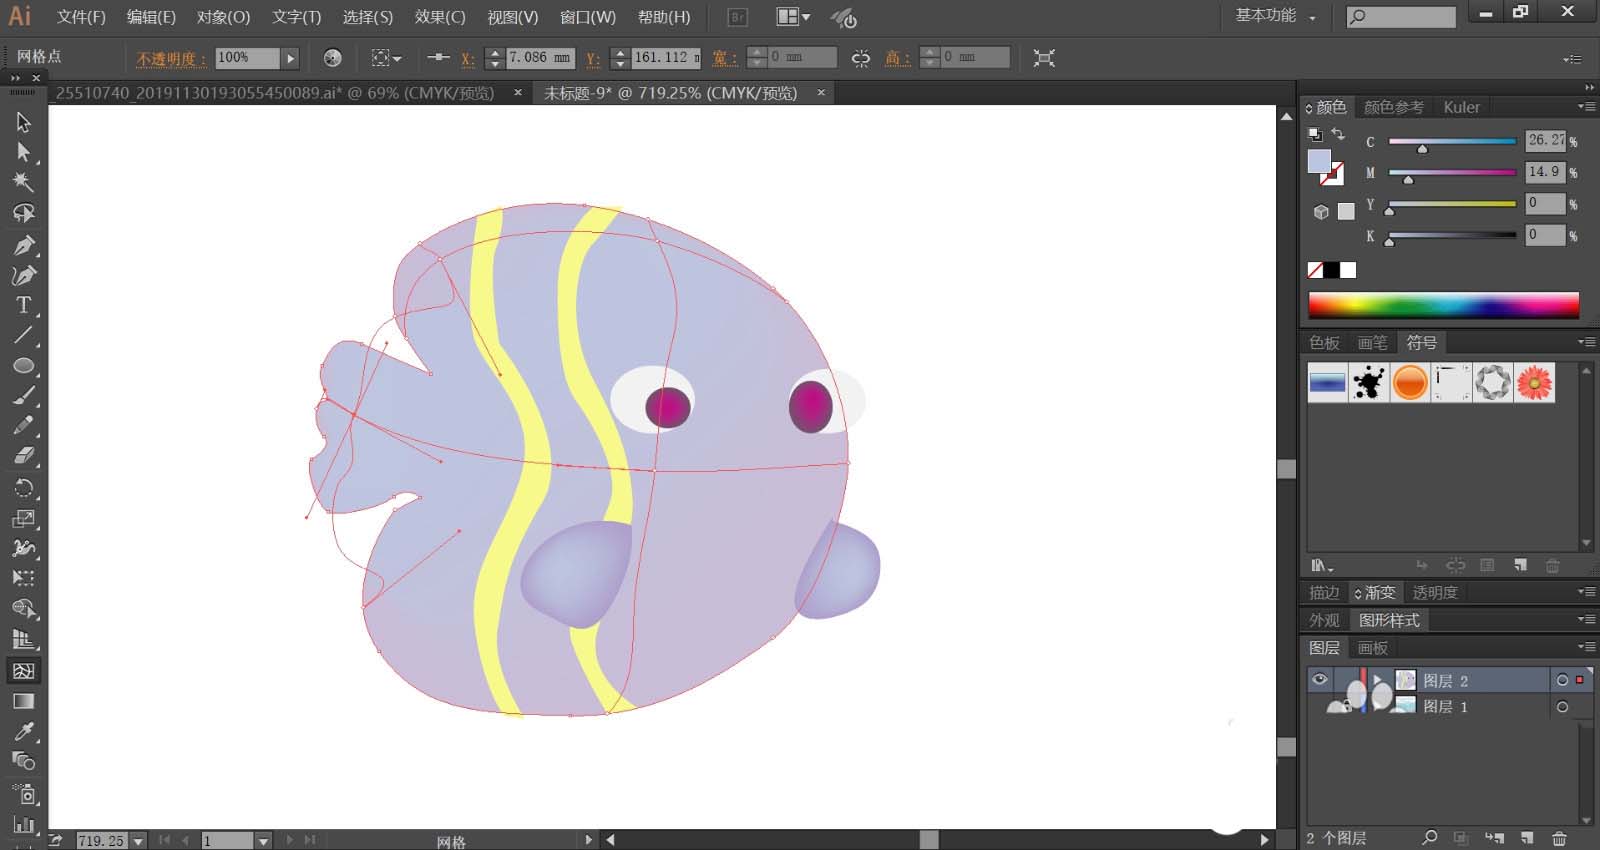The height and width of the screenshot is (850, 1600).
Task: Select the Eyedropper tool
Action: click(23, 732)
